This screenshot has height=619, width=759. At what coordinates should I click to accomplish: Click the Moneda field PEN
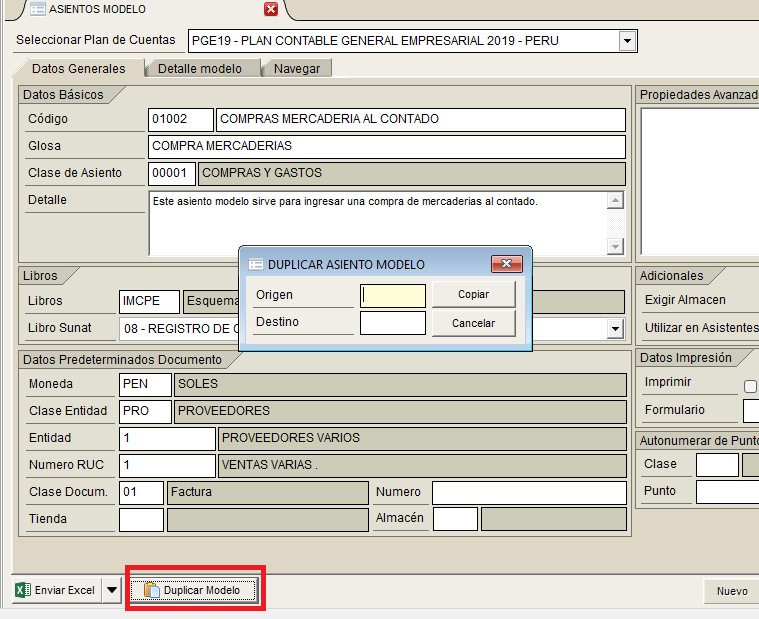click(145, 385)
